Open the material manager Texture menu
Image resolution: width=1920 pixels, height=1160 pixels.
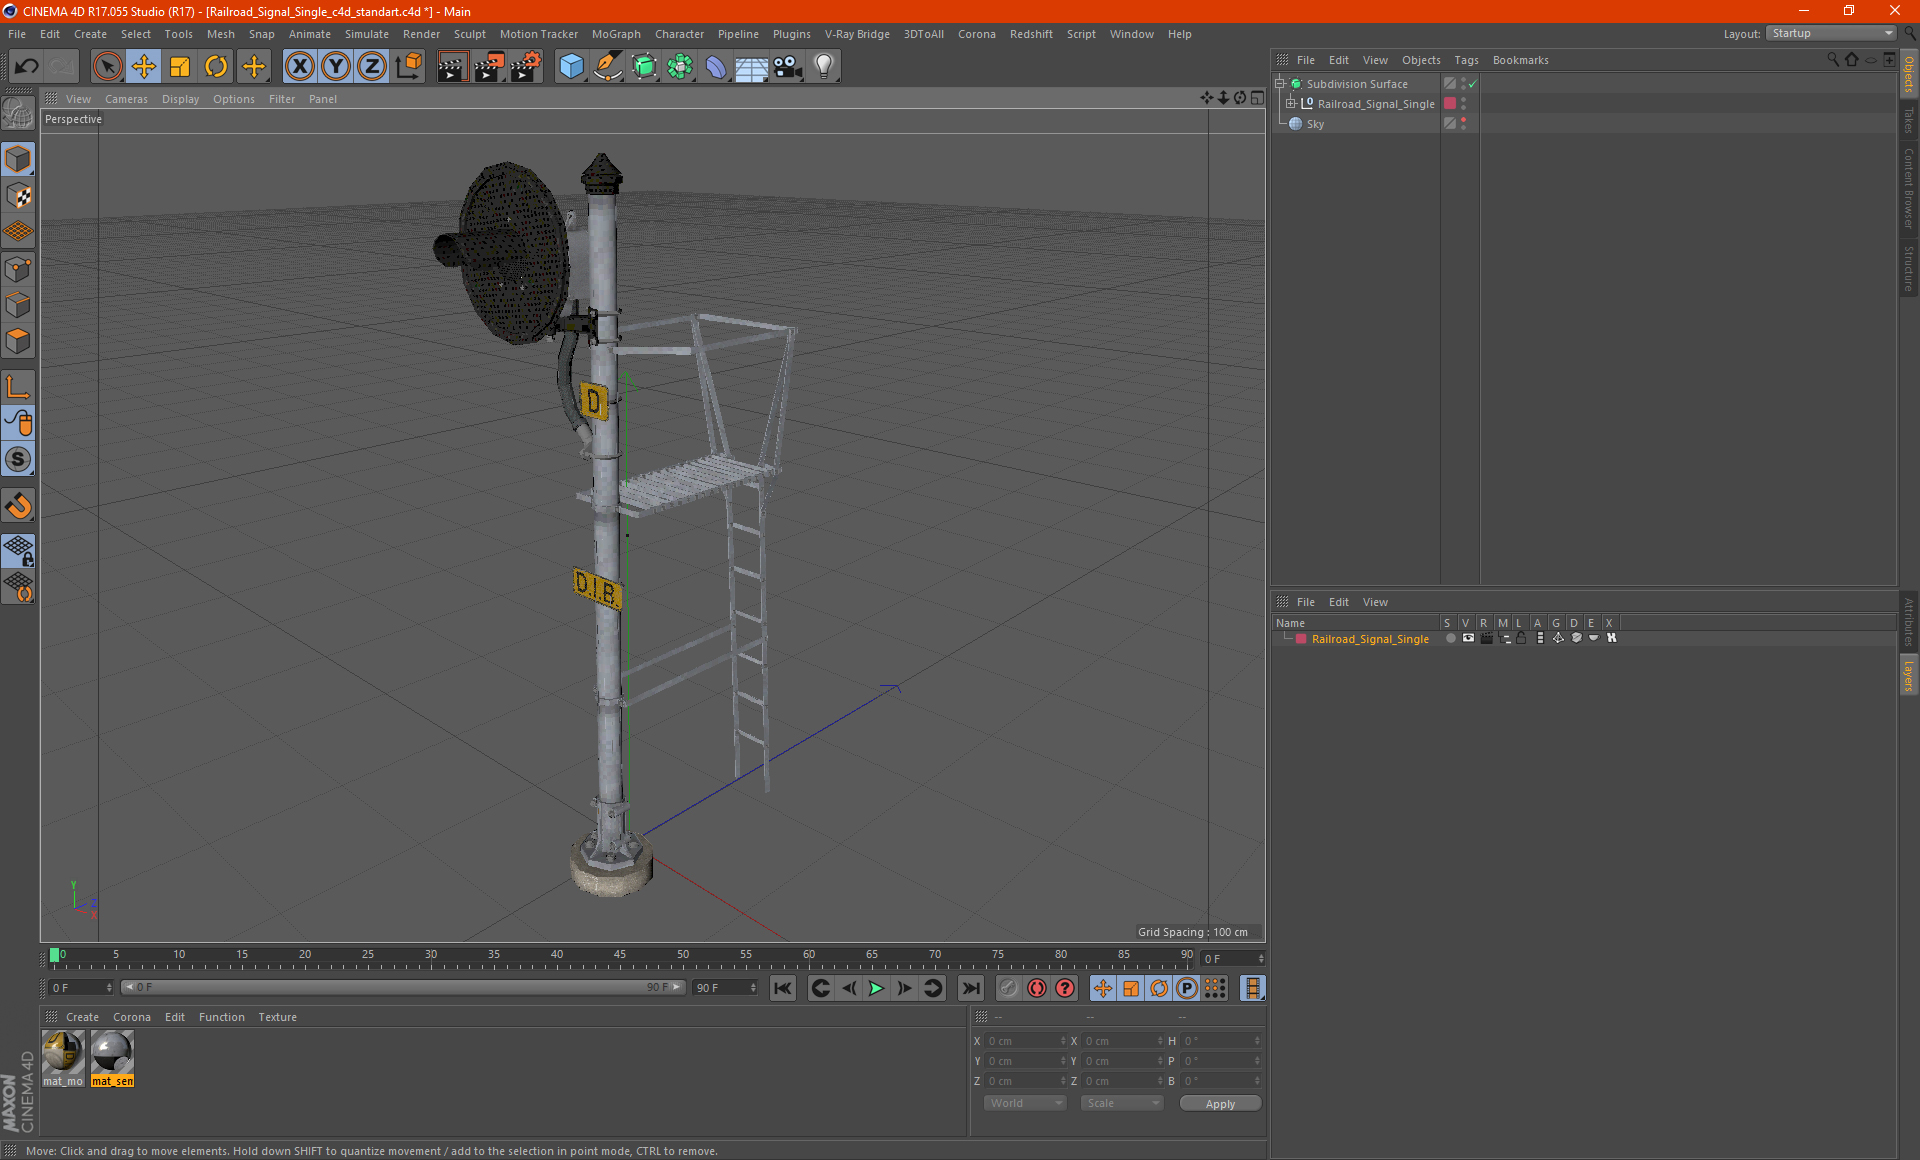coord(277,1017)
